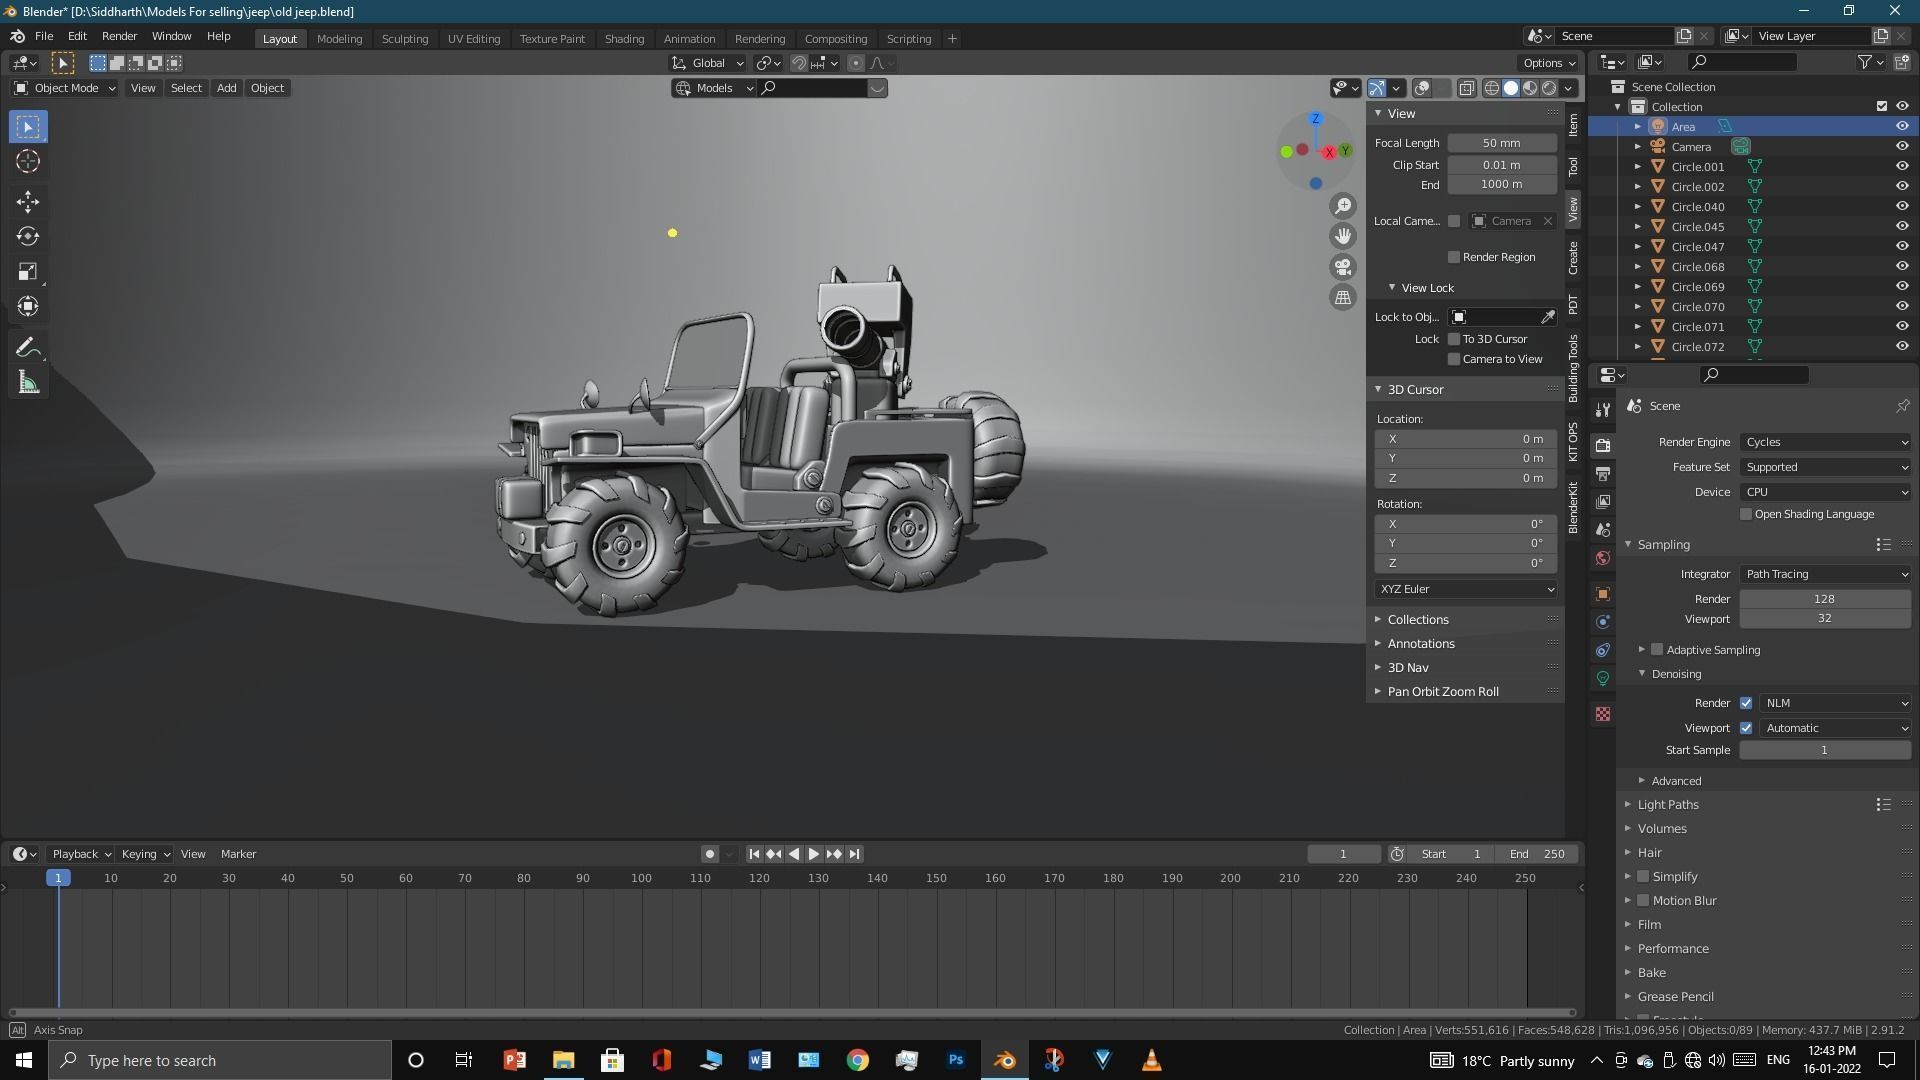Adjust the Clip Start 0.01 m field

coord(1502,165)
